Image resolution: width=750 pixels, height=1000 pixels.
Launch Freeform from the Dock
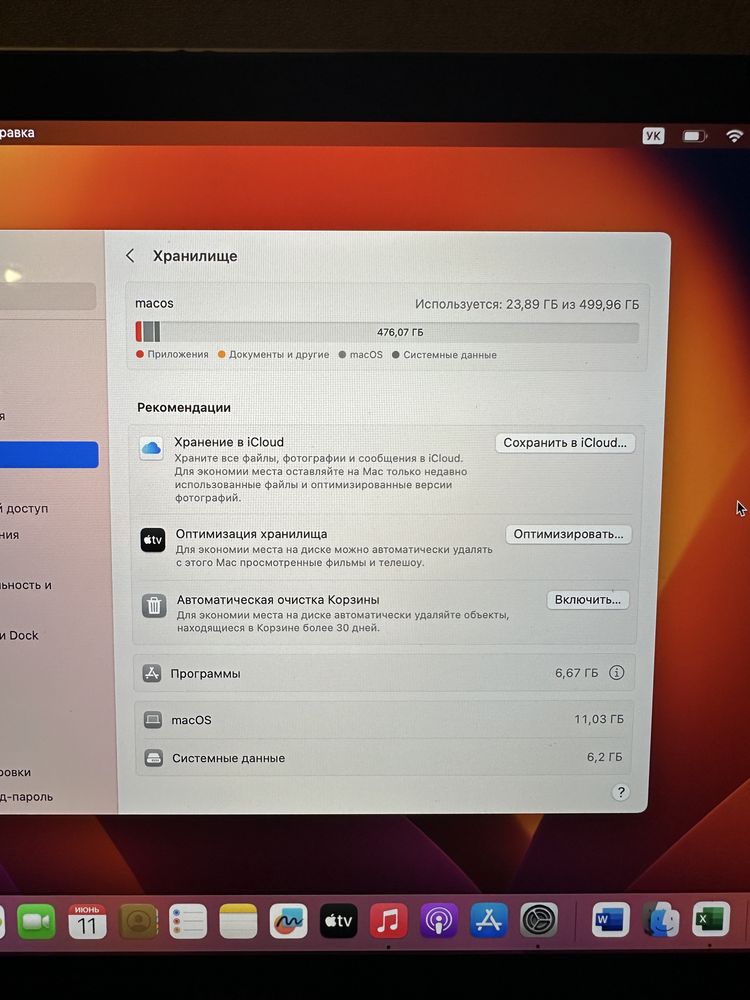point(288,920)
